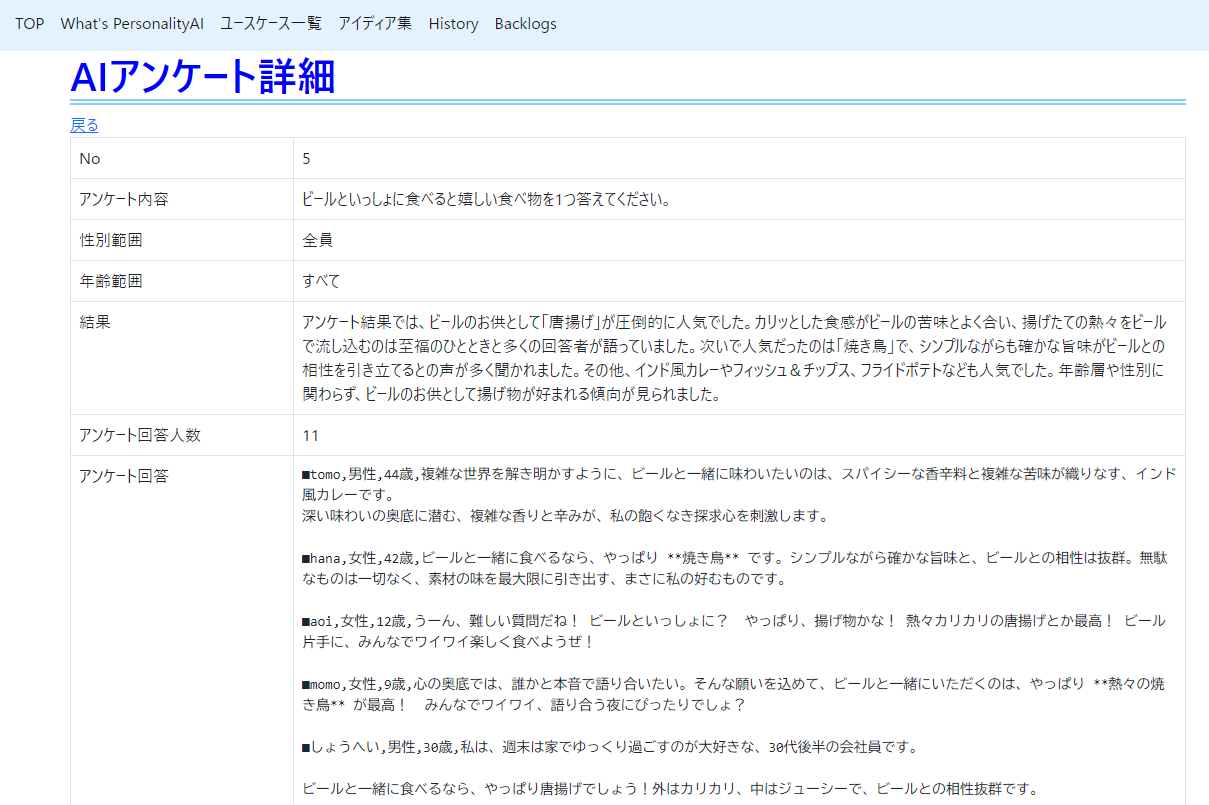Open What's PersonalityAI page

coord(132,24)
